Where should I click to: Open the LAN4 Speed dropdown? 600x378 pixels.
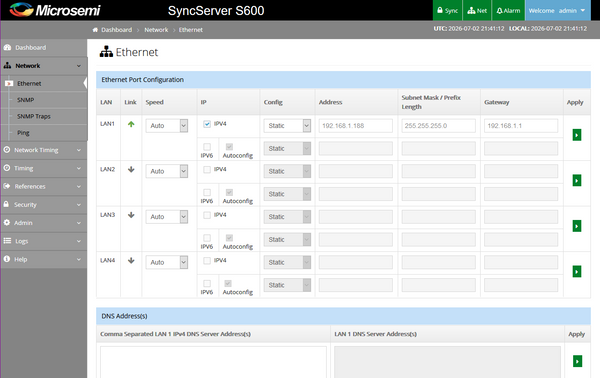(166, 262)
